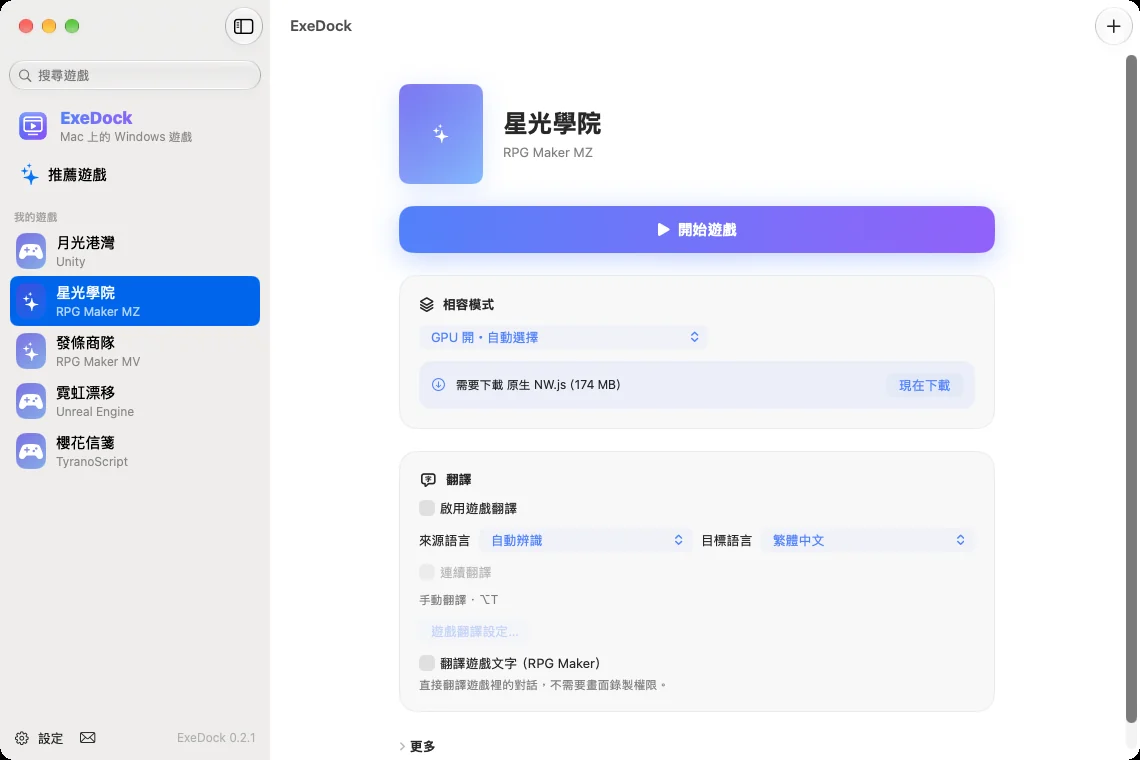Click the 霓虹漂移 gamepad icon
Screen dimensions: 1140x760
click(x=31, y=401)
